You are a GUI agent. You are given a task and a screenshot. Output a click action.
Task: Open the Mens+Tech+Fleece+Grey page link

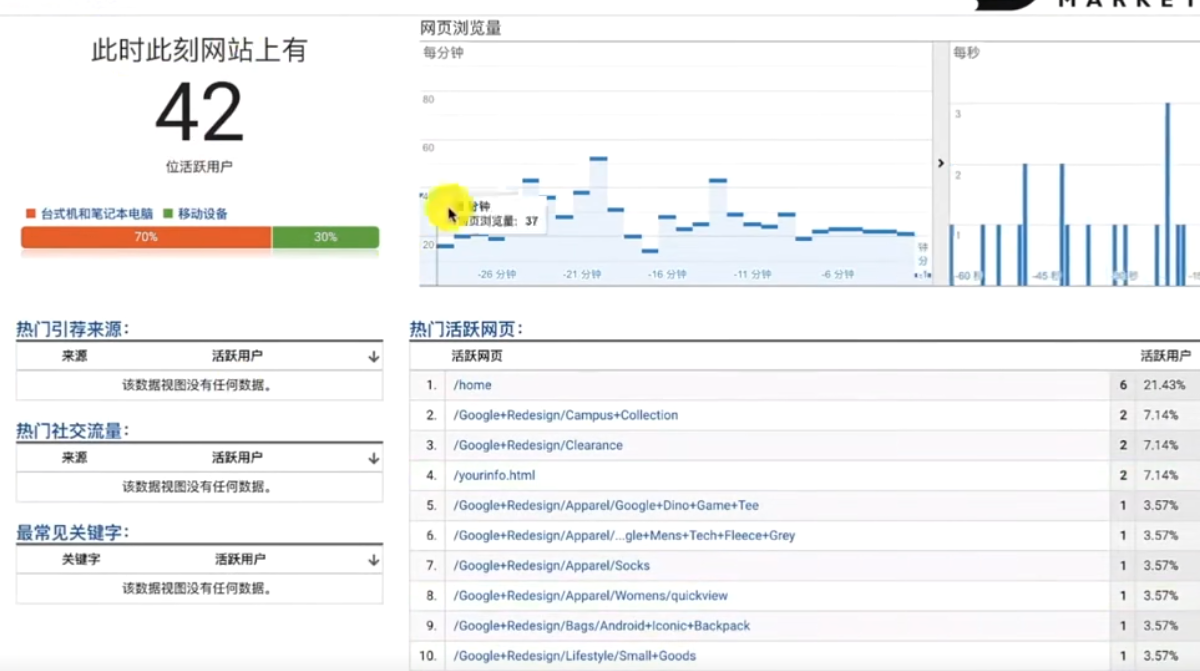(623, 535)
